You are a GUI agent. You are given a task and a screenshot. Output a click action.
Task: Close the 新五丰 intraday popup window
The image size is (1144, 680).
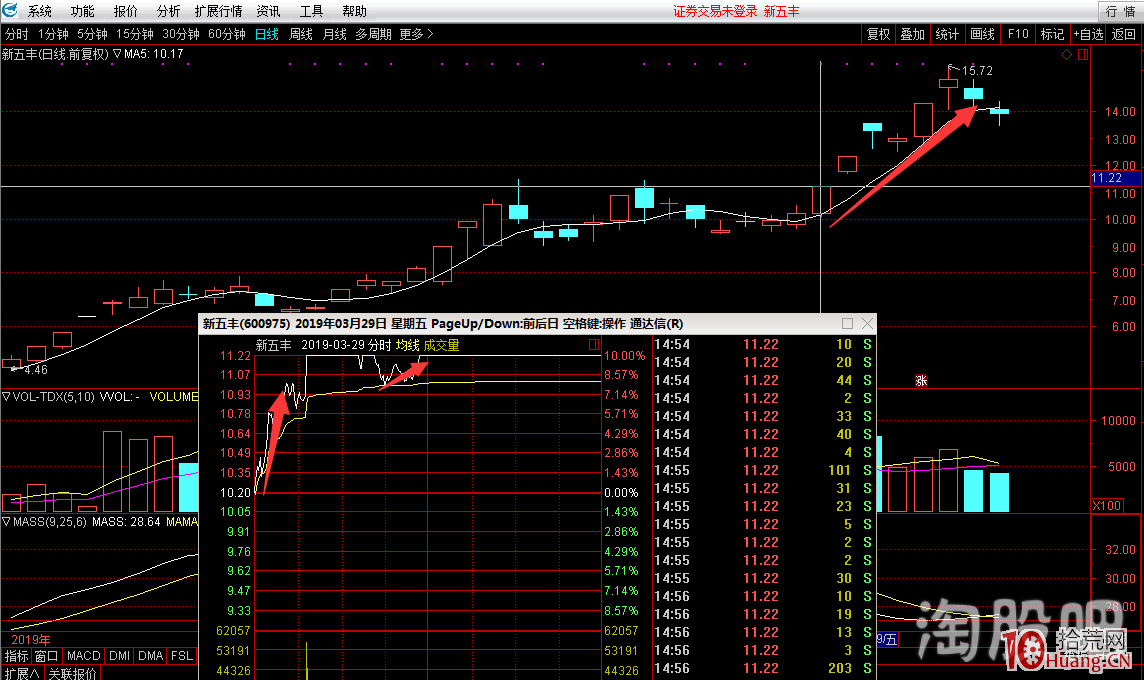pos(867,323)
